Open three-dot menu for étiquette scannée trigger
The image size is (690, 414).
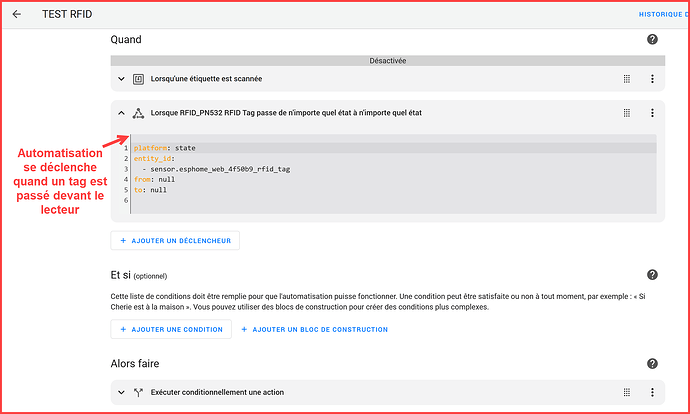click(x=652, y=79)
